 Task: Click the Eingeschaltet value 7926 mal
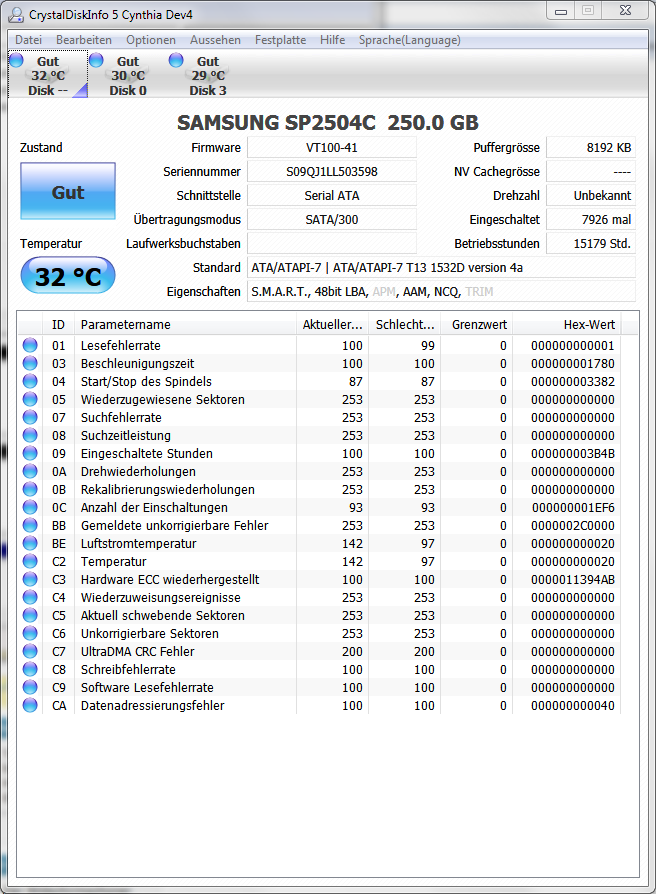[591, 220]
